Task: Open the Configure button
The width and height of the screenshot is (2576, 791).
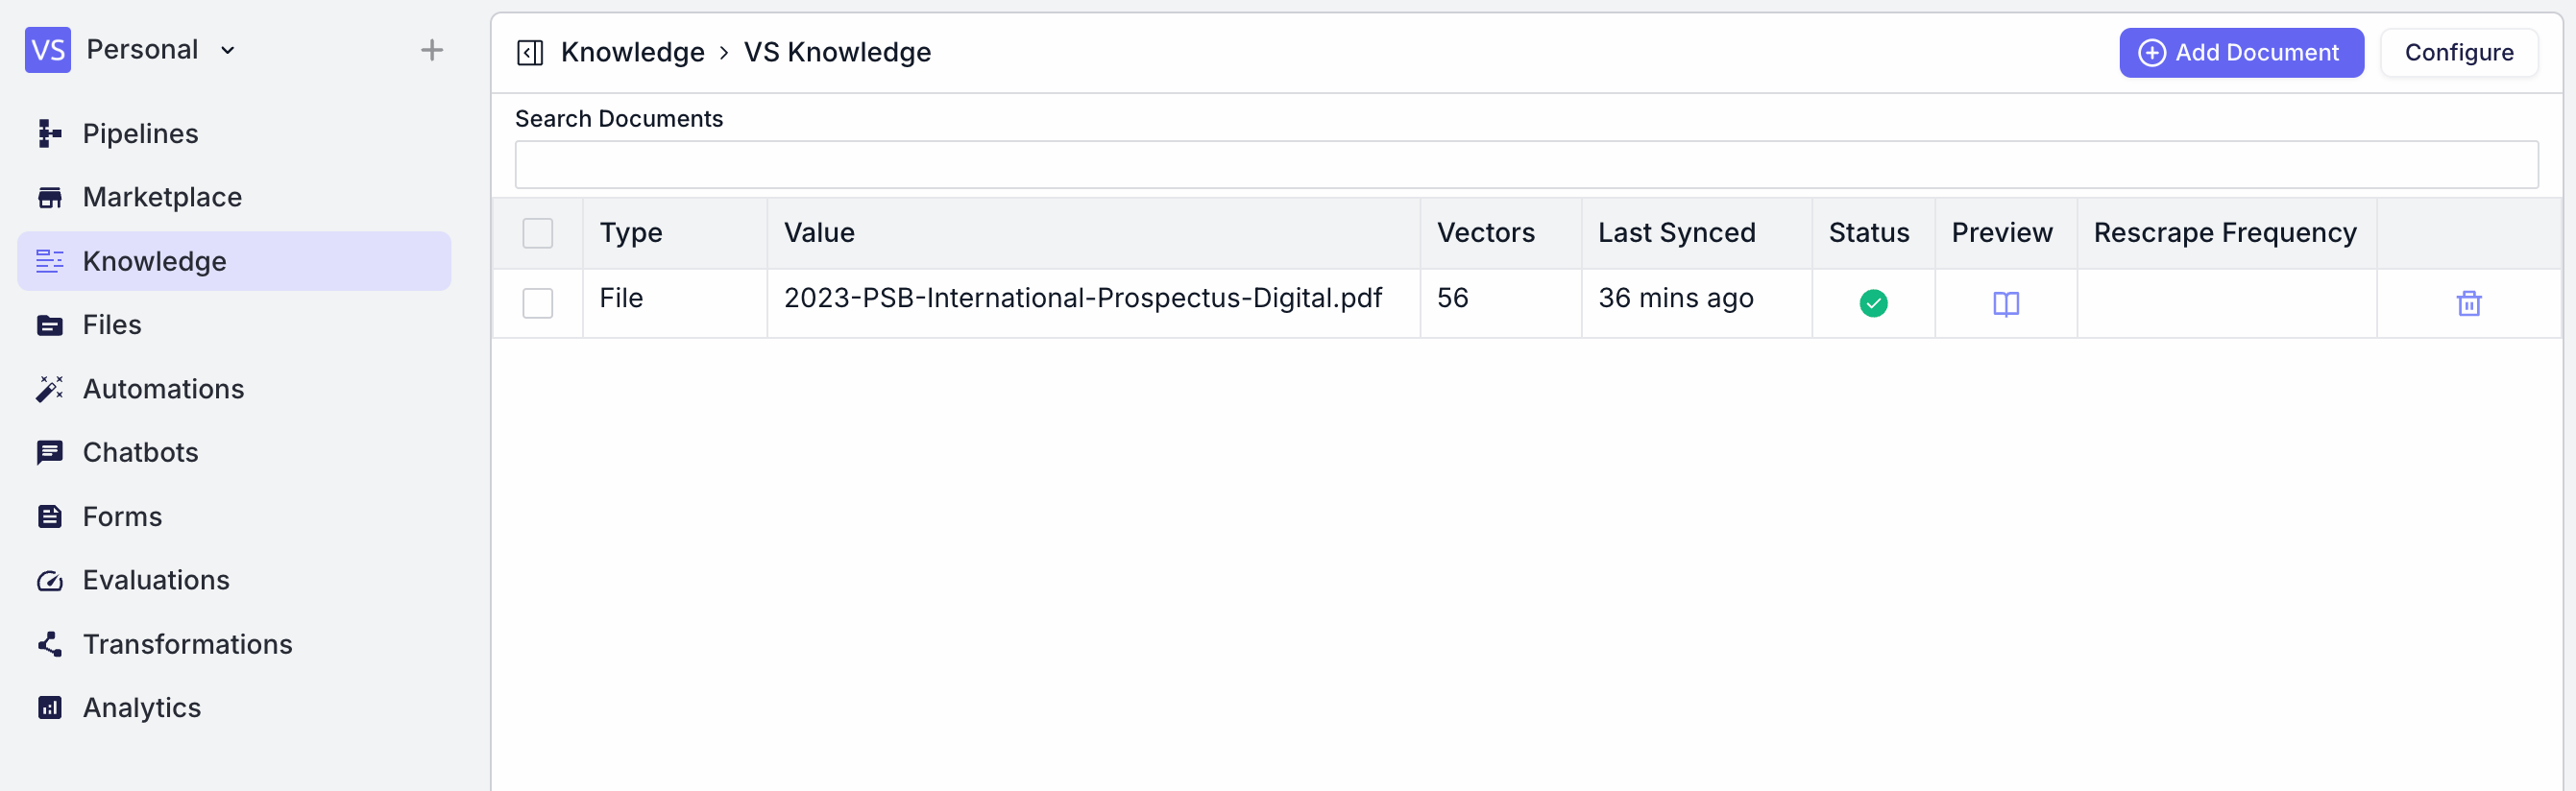Action: point(2458,52)
